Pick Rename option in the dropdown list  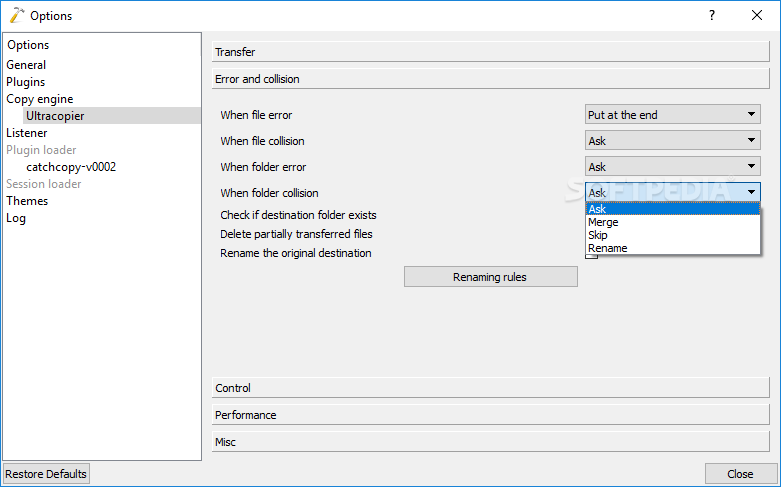point(608,248)
